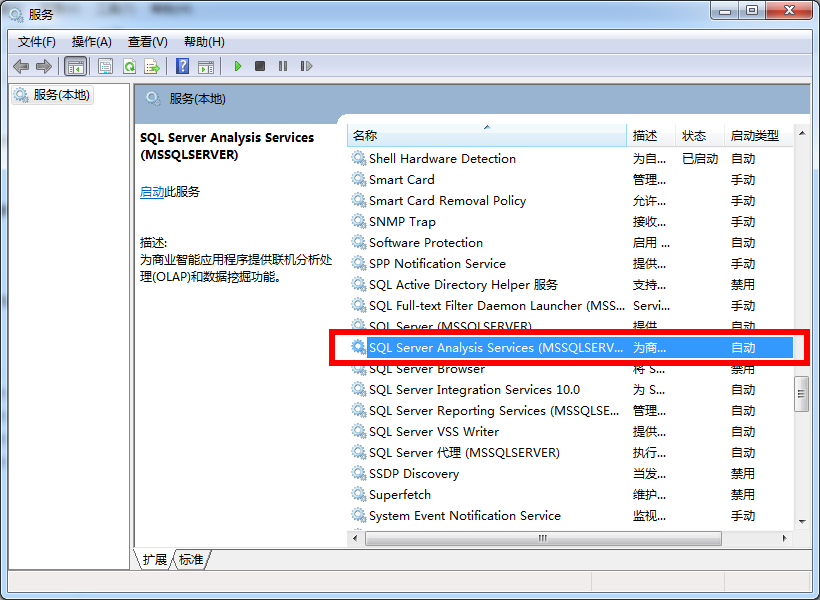
Task: Click the gear icon of Software Protection
Action: pyautogui.click(x=358, y=242)
